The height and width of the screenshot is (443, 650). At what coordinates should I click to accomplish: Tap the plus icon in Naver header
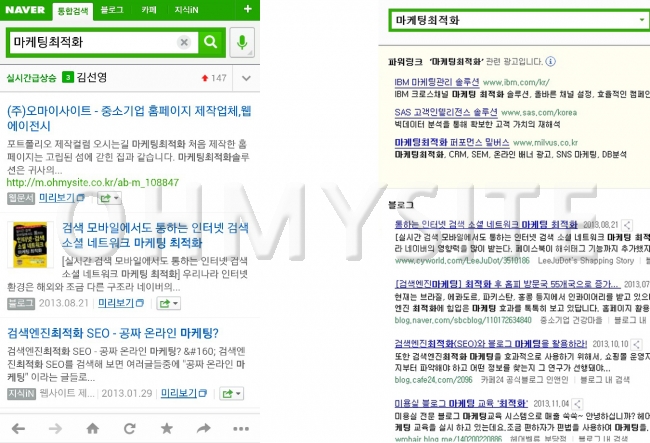pyautogui.click(x=247, y=9)
